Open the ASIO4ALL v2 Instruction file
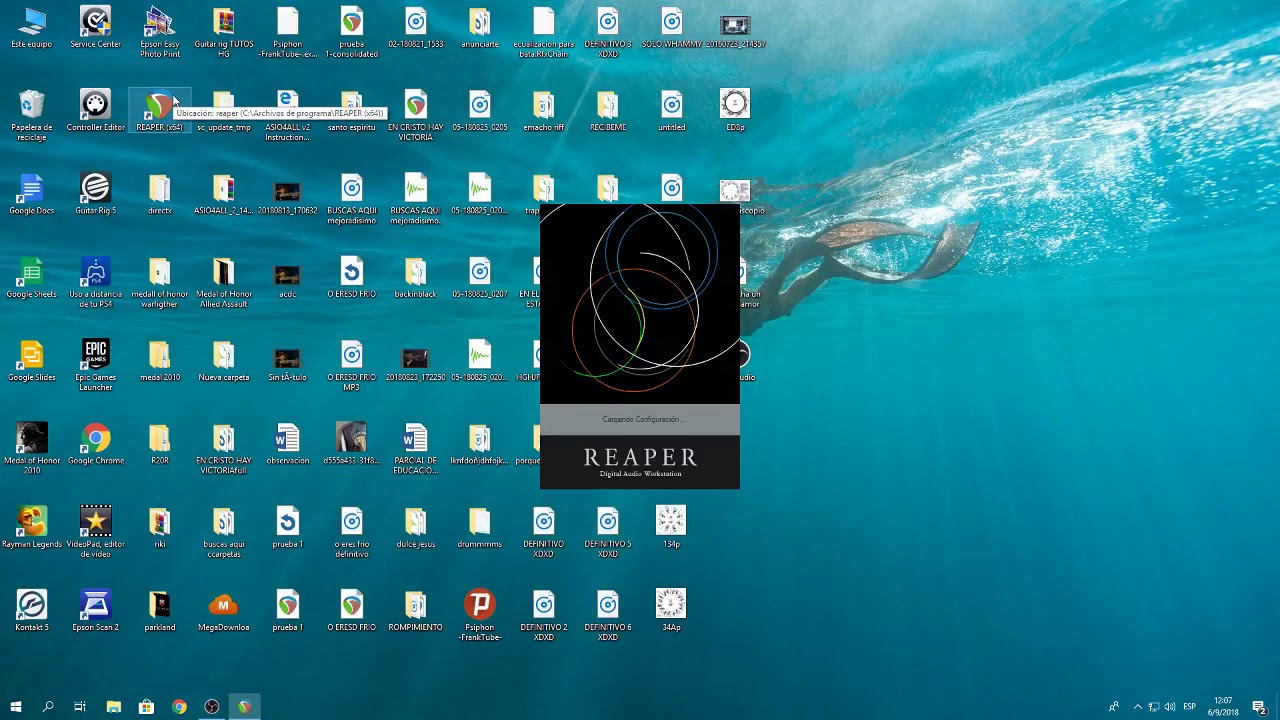Image resolution: width=1280 pixels, height=720 pixels. point(288,116)
